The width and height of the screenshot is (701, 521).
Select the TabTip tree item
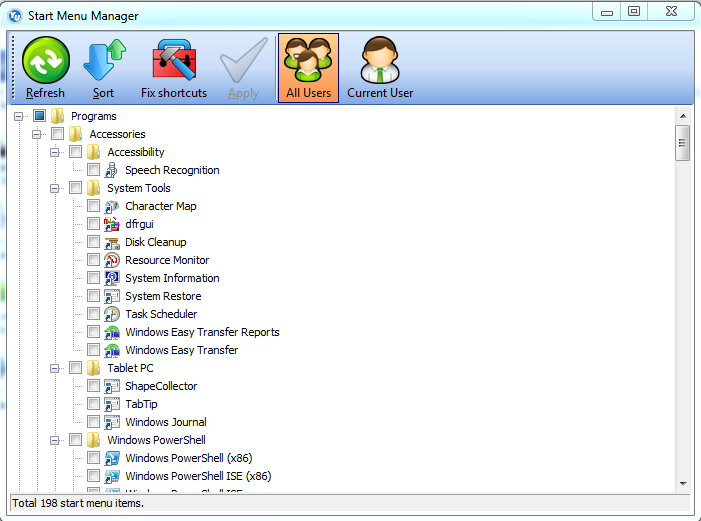(x=141, y=404)
